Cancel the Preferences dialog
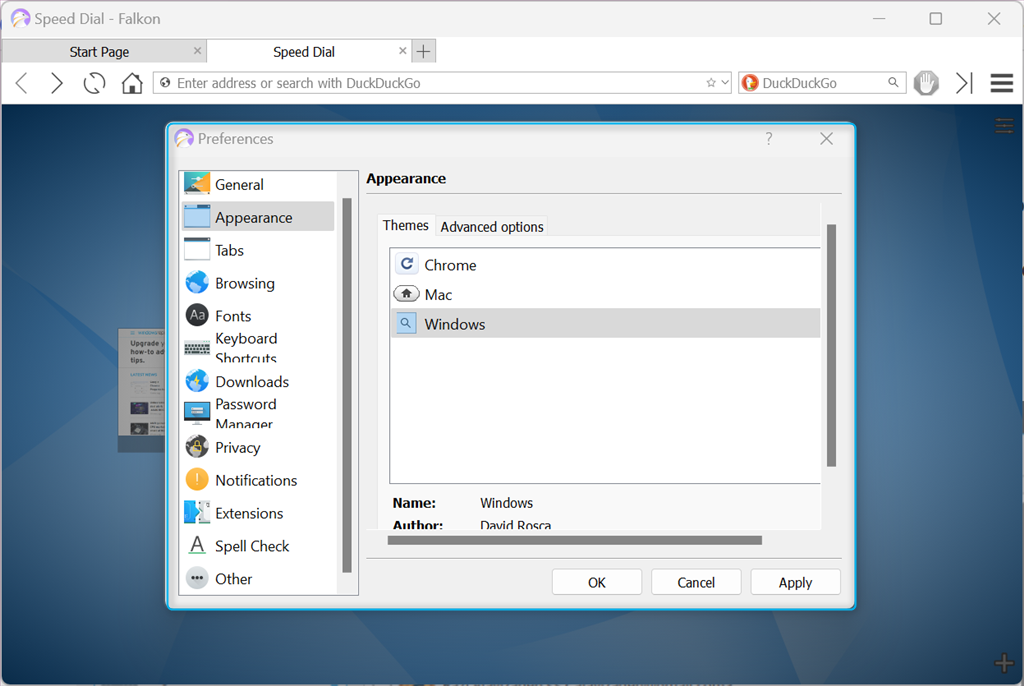This screenshot has width=1024, height=686. (x=696, y=582)
